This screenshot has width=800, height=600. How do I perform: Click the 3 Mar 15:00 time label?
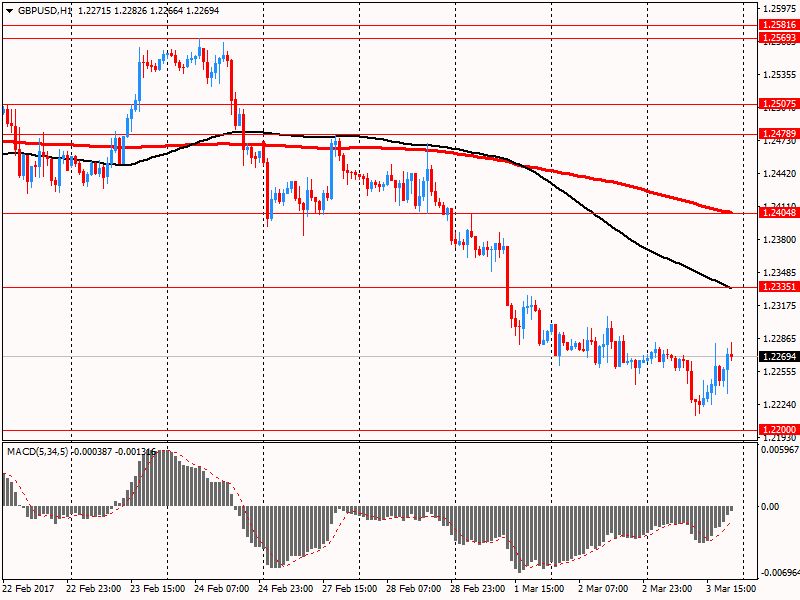tap(731, 589)
